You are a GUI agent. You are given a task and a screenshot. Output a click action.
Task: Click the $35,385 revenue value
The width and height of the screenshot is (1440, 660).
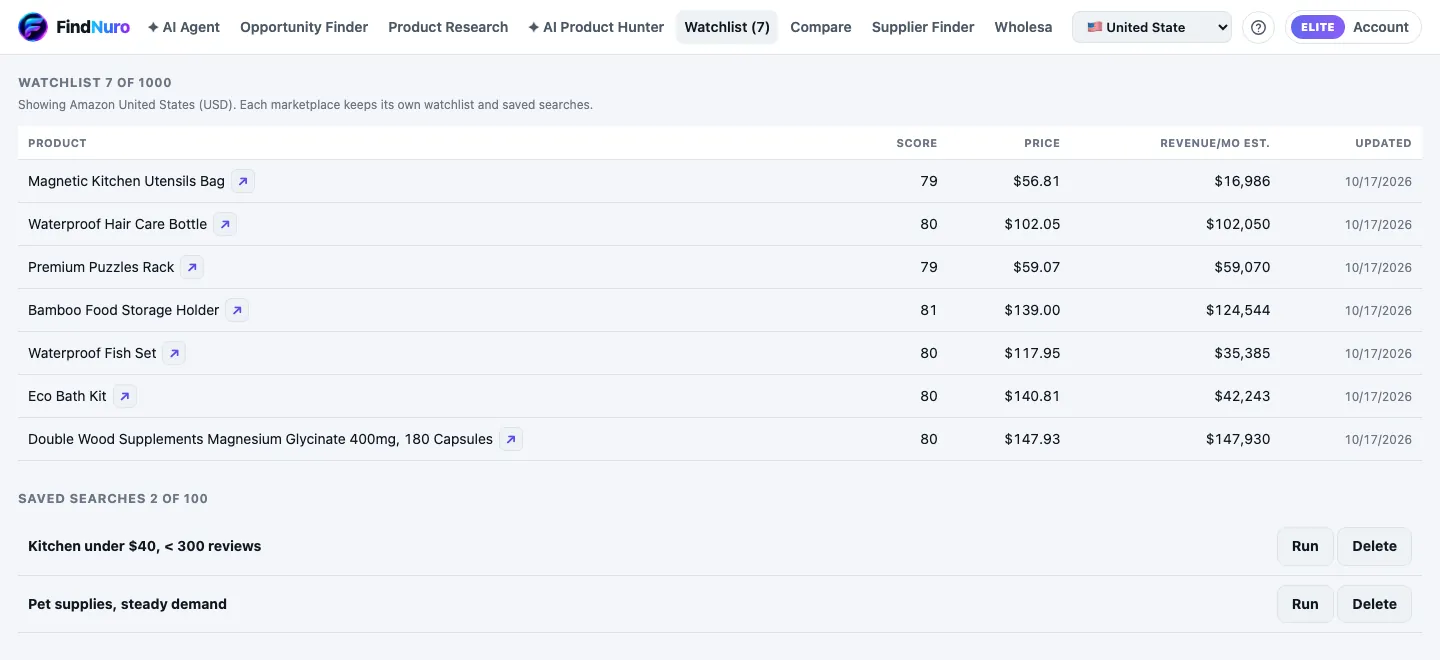(x=1242, y=353)
